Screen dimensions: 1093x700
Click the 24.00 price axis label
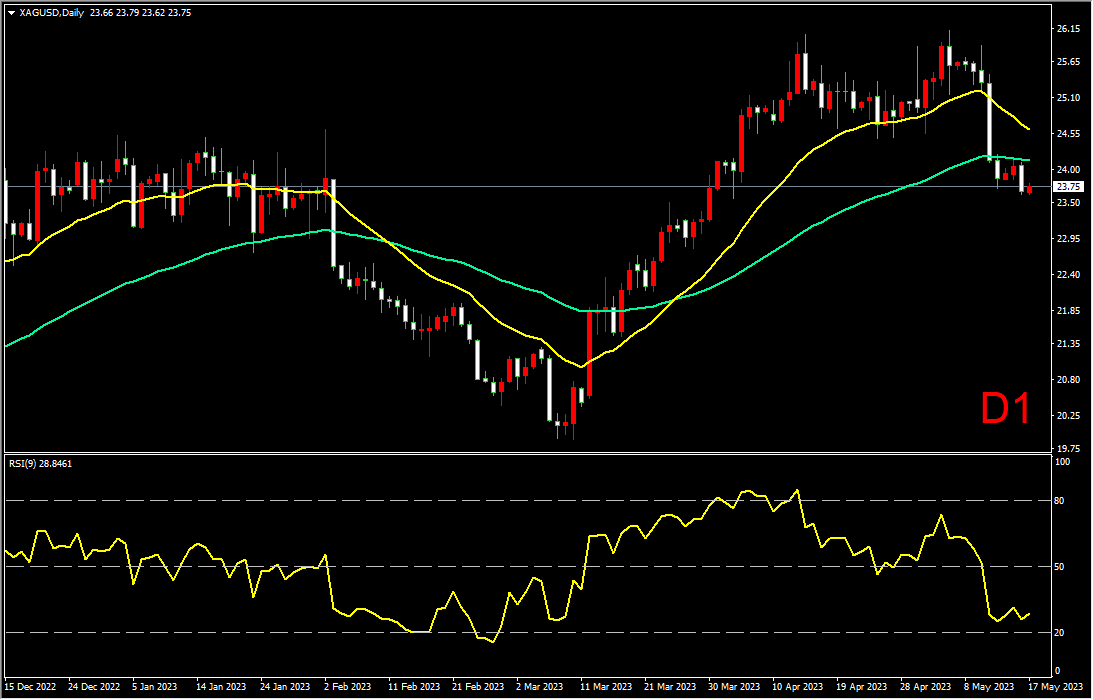pyautogui.click(x=1069, y=169)
